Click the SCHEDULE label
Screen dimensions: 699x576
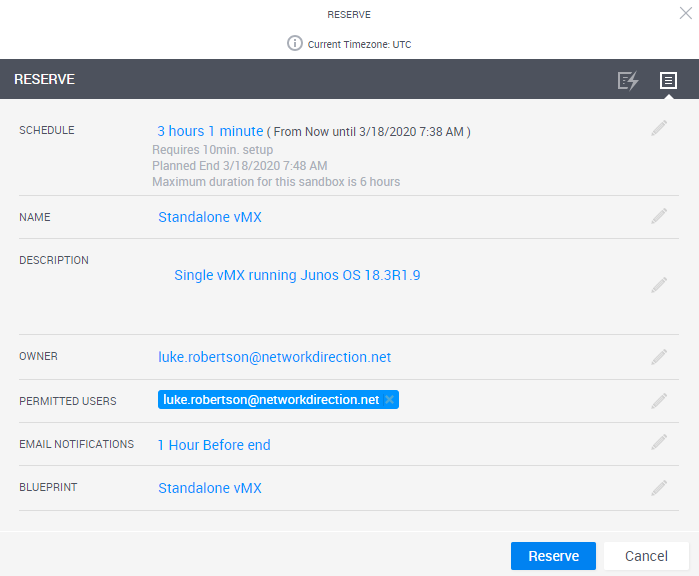pyautogui.click(x=47, y=130)
